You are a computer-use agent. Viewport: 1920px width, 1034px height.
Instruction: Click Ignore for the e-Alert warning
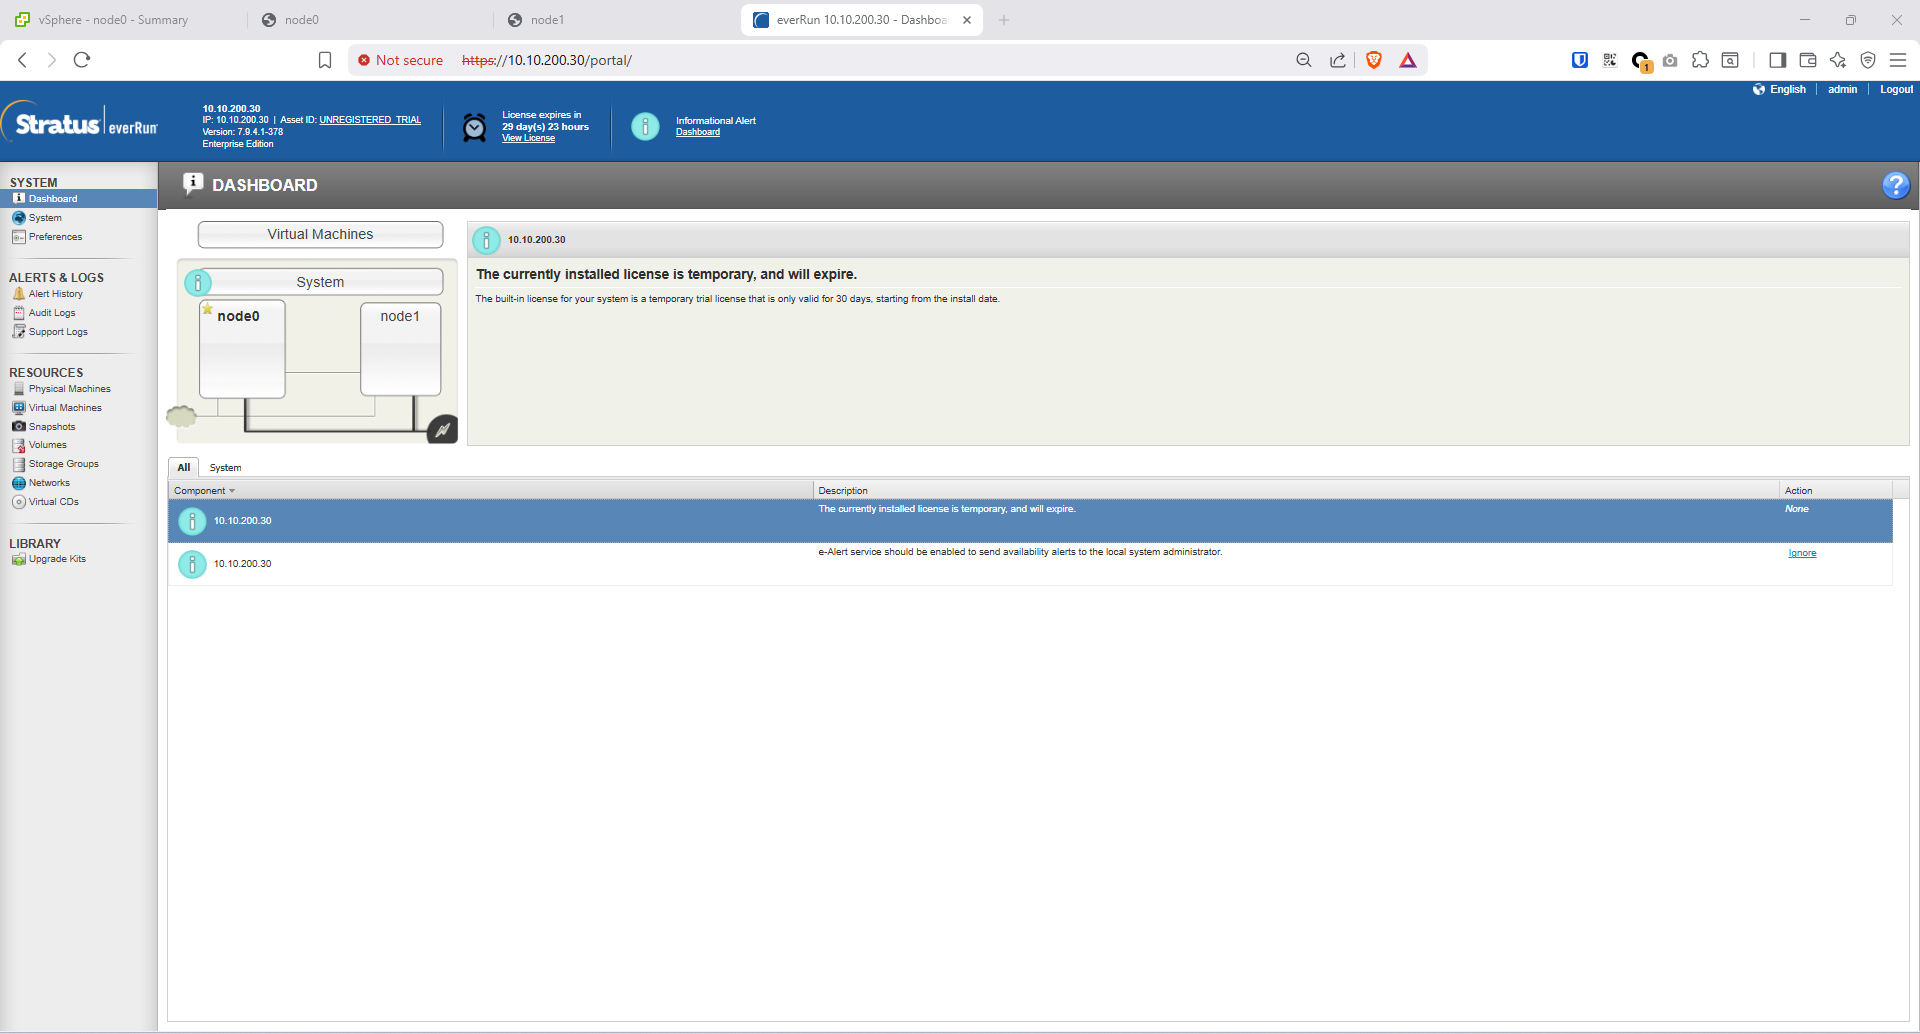pyautogui.click(x=1802, y=553)
